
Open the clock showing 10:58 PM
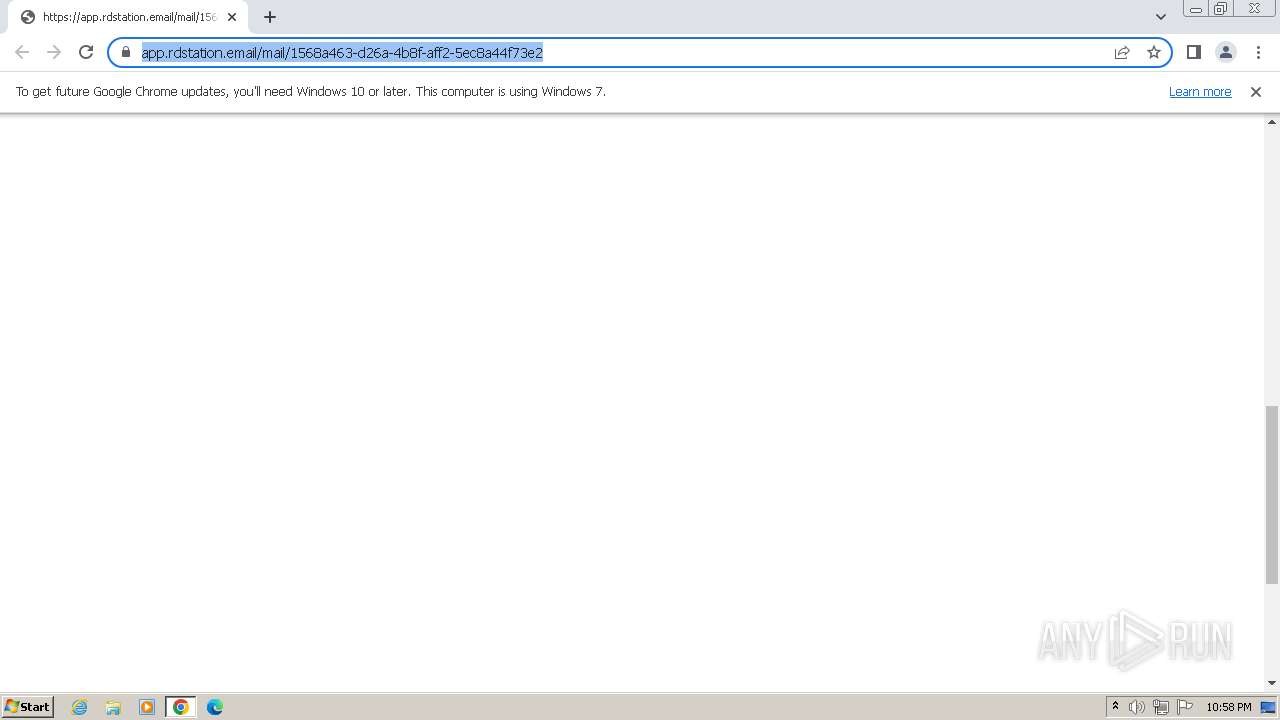coord(1229,707)
